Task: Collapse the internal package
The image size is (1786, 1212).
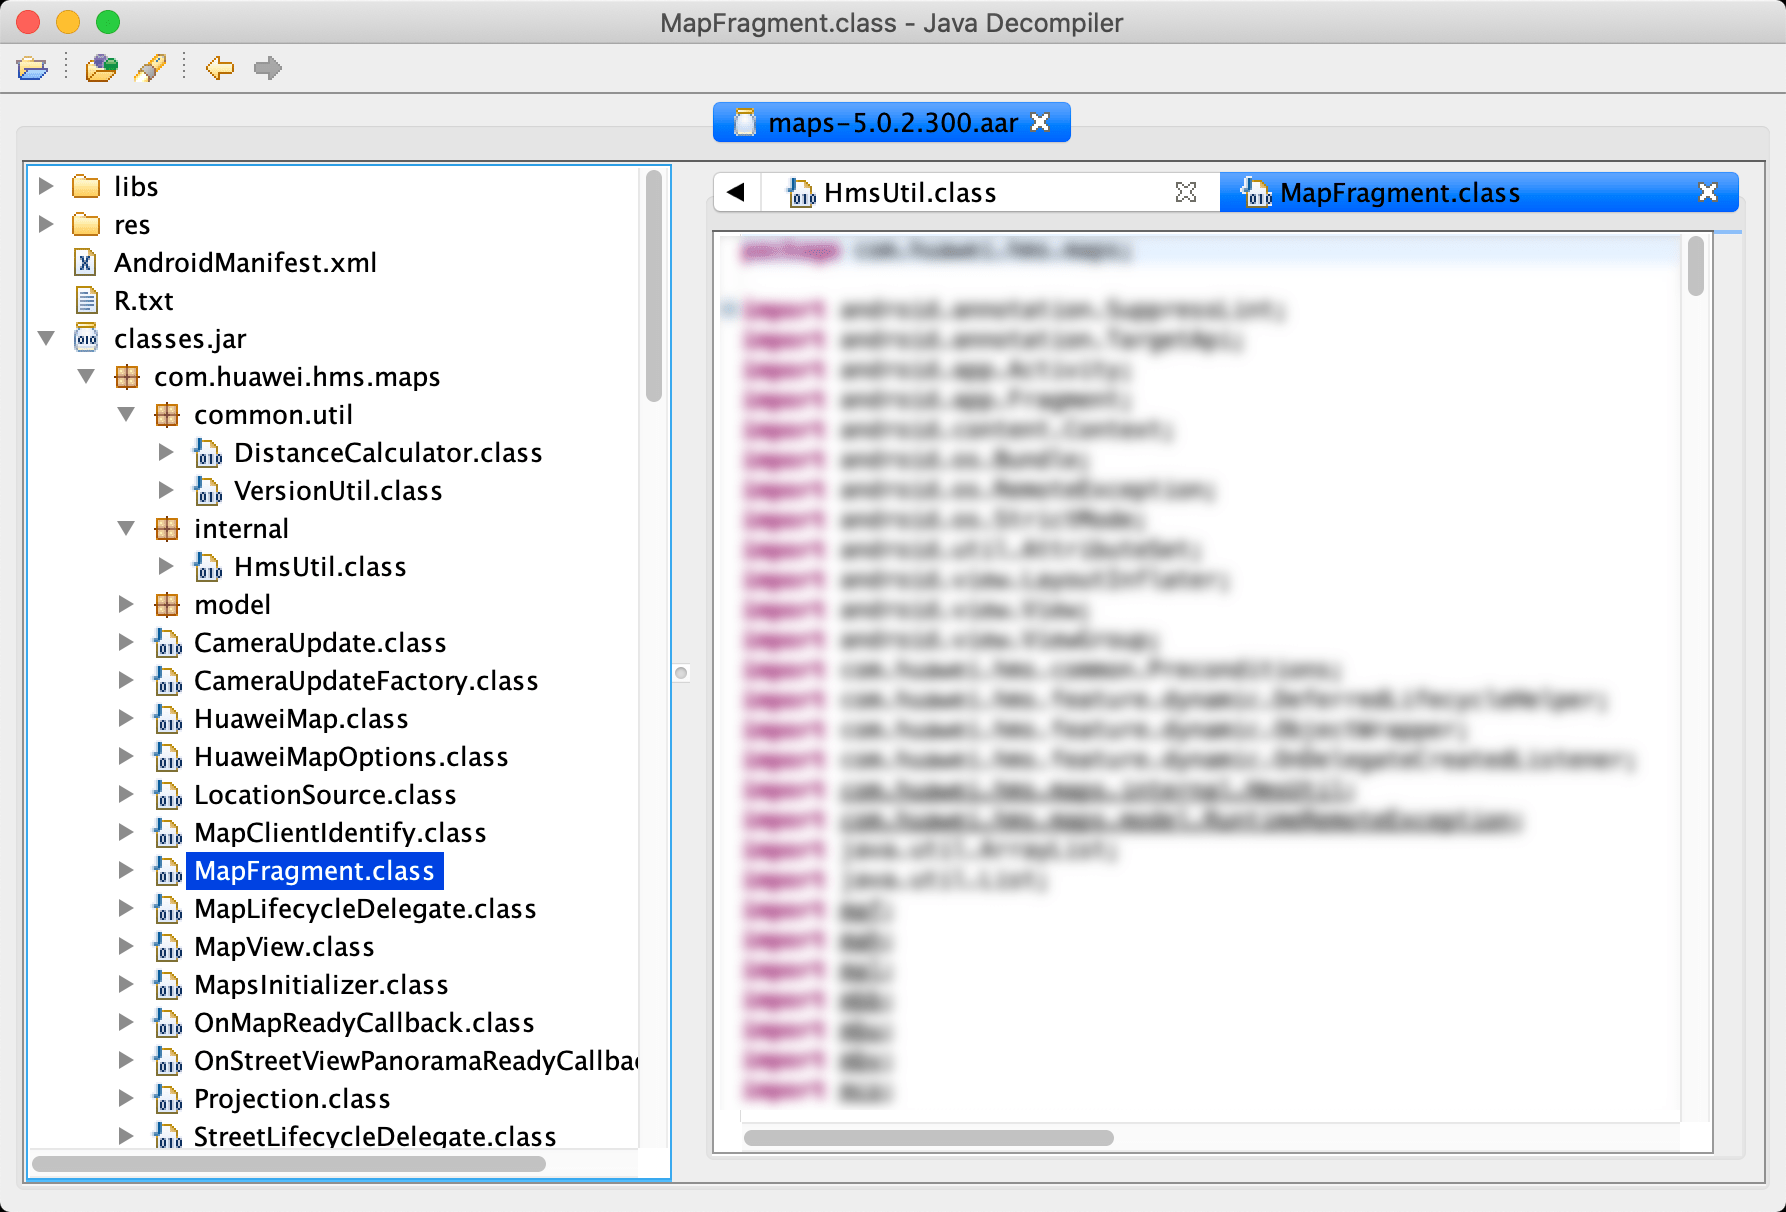Action: 126,529
